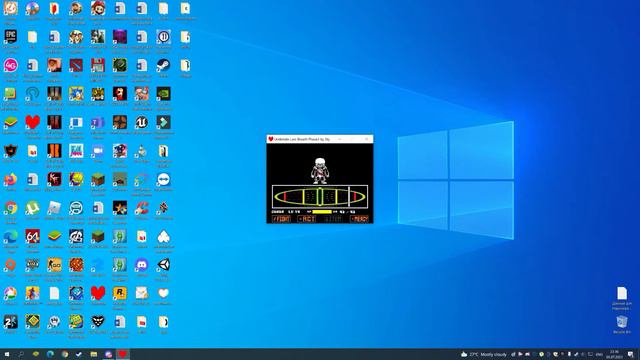Image resolution: width=640 pixels, height=360 pixels.
Task: Open the Filmora desktop shortcut
Action: pos(163,122)
